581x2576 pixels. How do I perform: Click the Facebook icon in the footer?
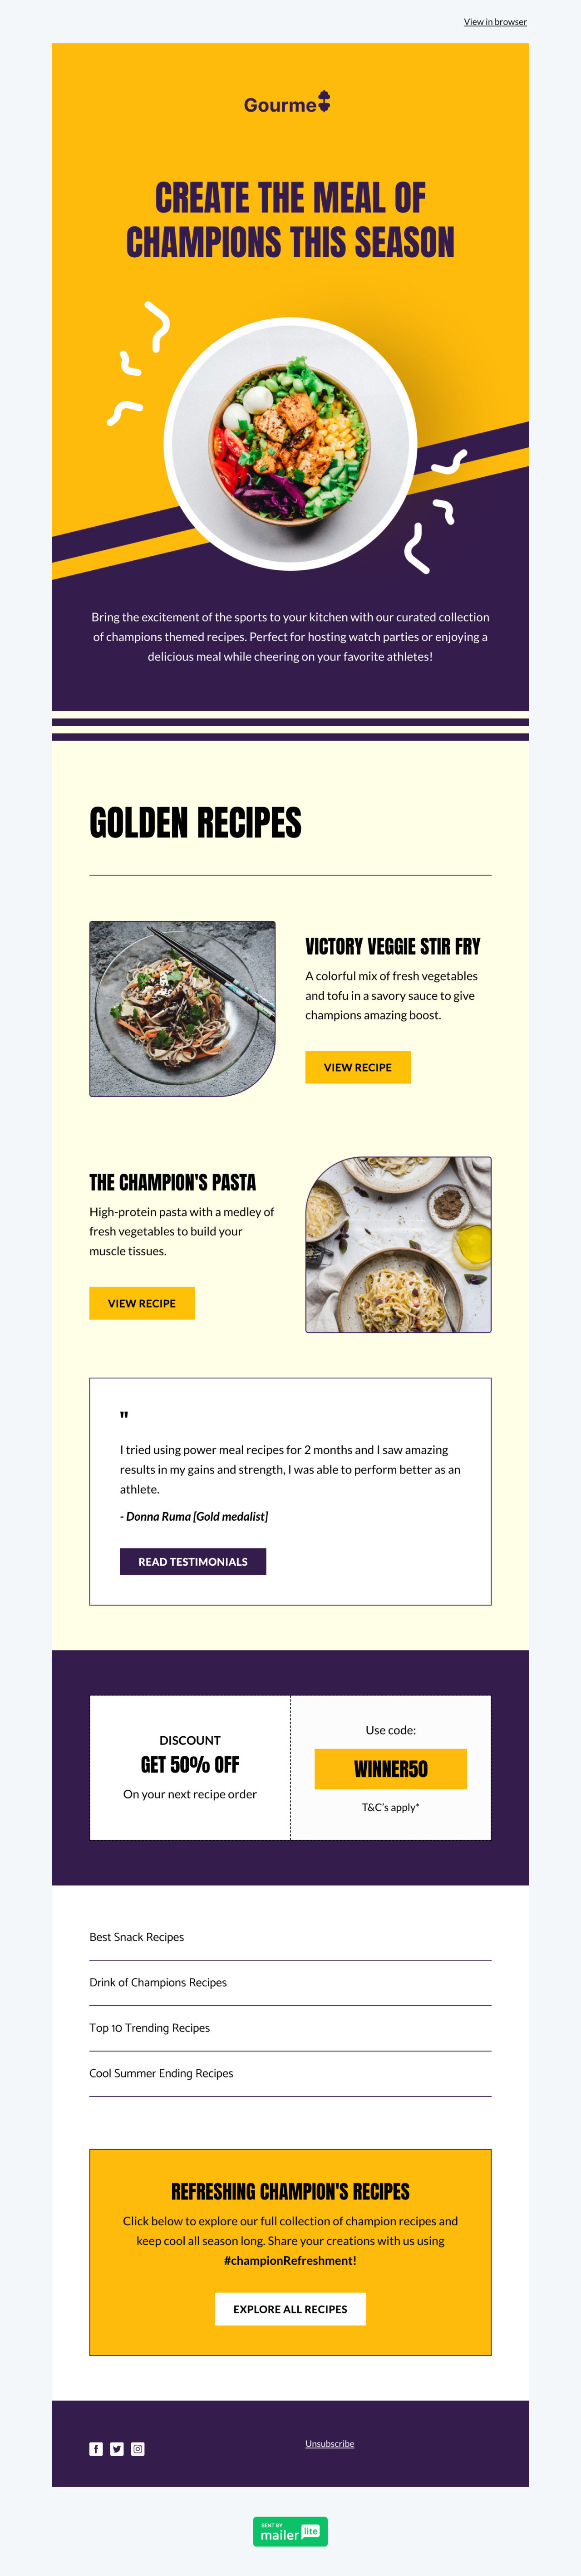[96, 2448]
